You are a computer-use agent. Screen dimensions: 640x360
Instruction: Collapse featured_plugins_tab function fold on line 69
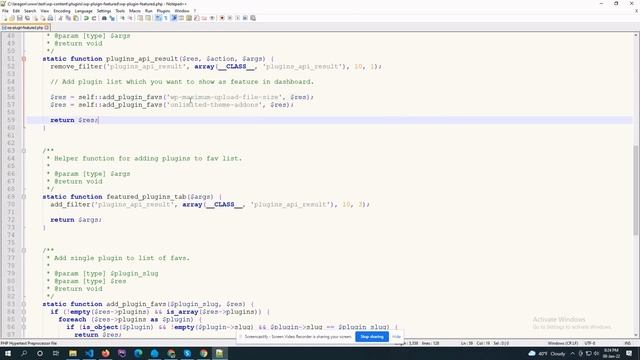(24, 197)
